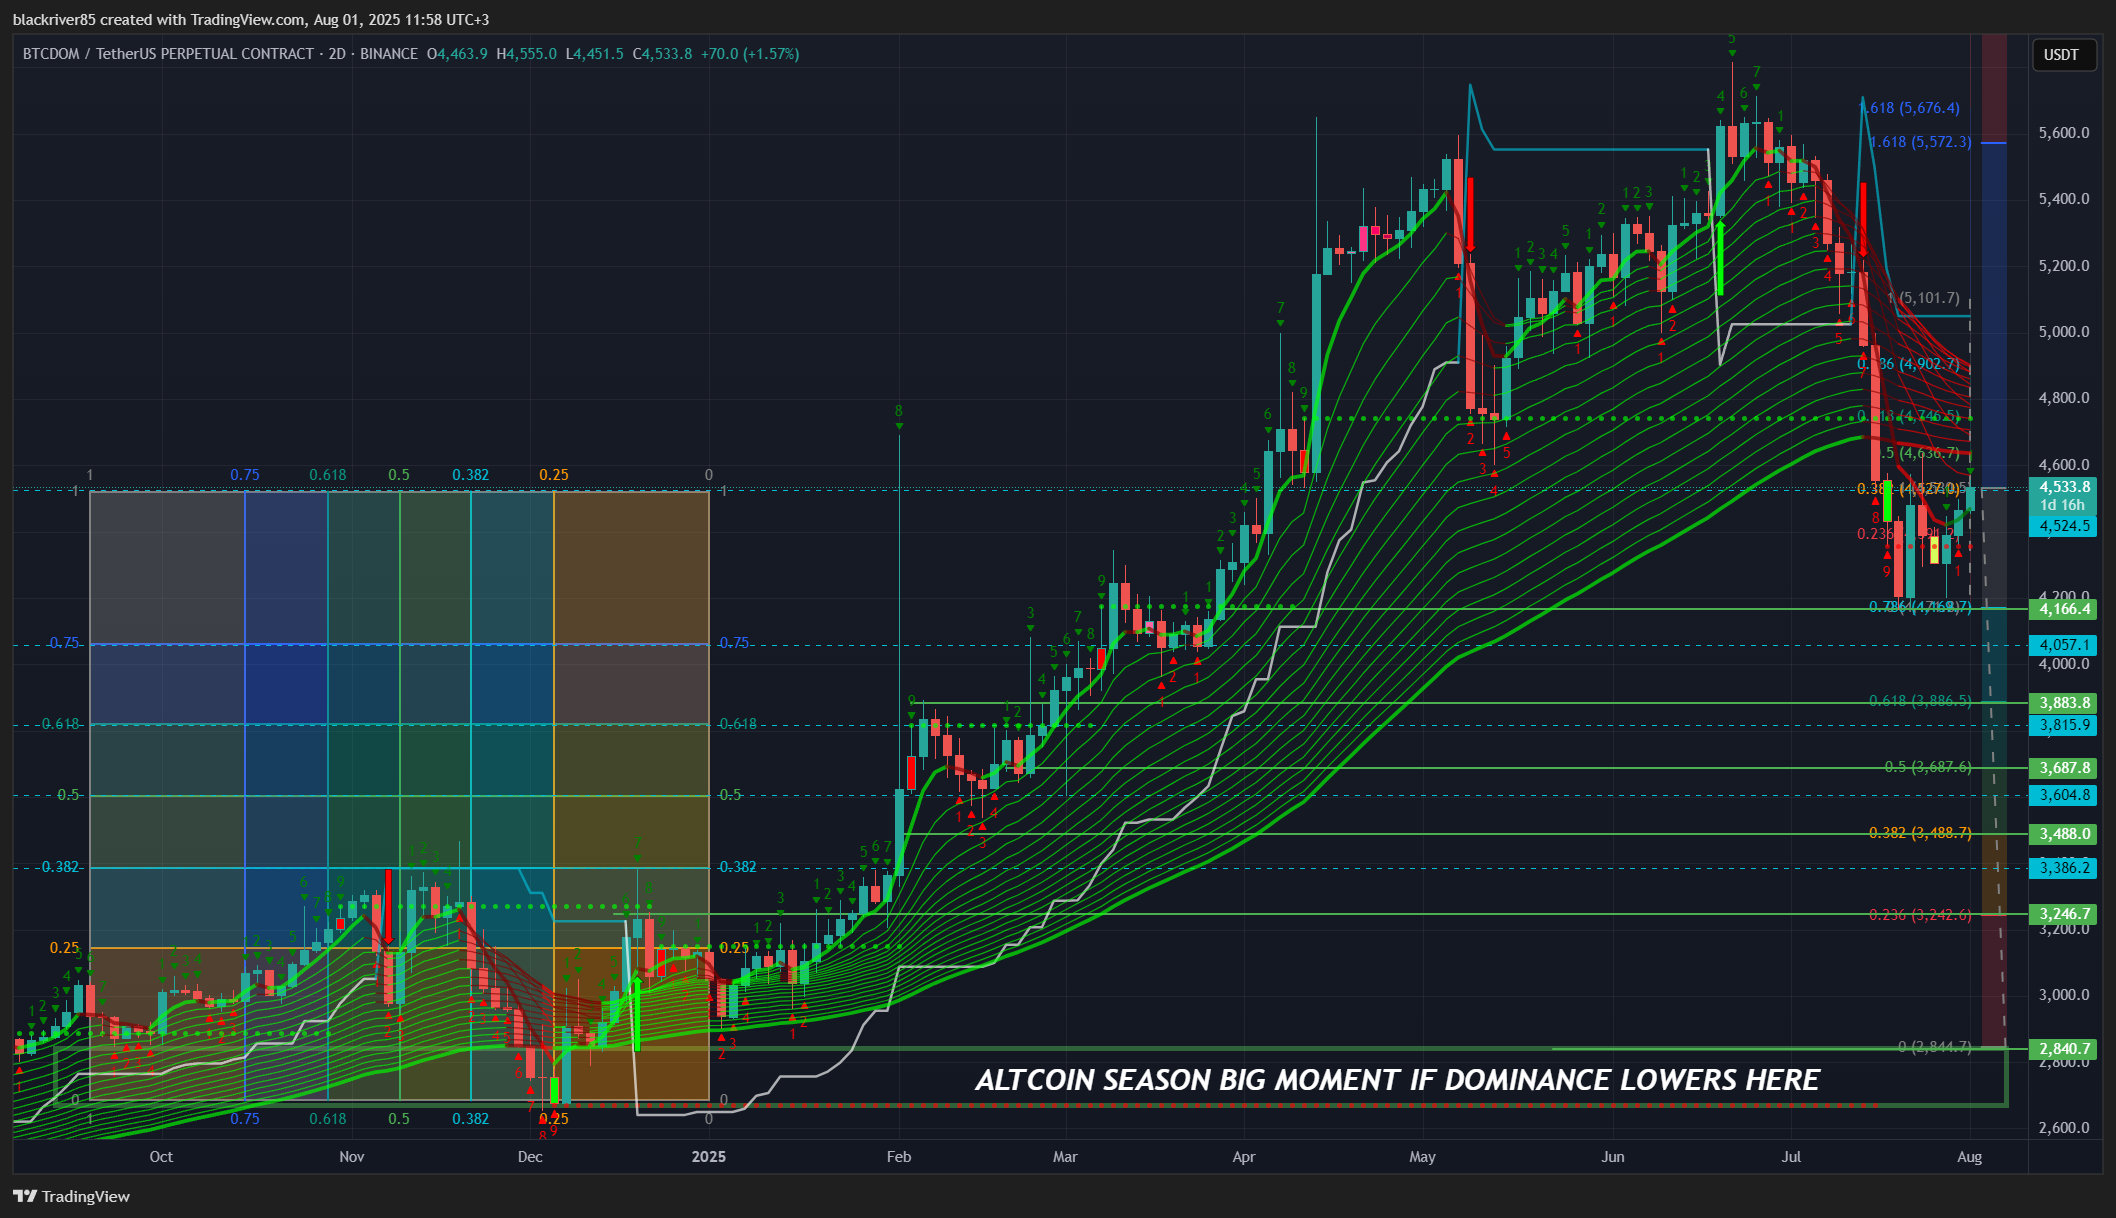Click the Jul label on time axis

(1791, 1157)
